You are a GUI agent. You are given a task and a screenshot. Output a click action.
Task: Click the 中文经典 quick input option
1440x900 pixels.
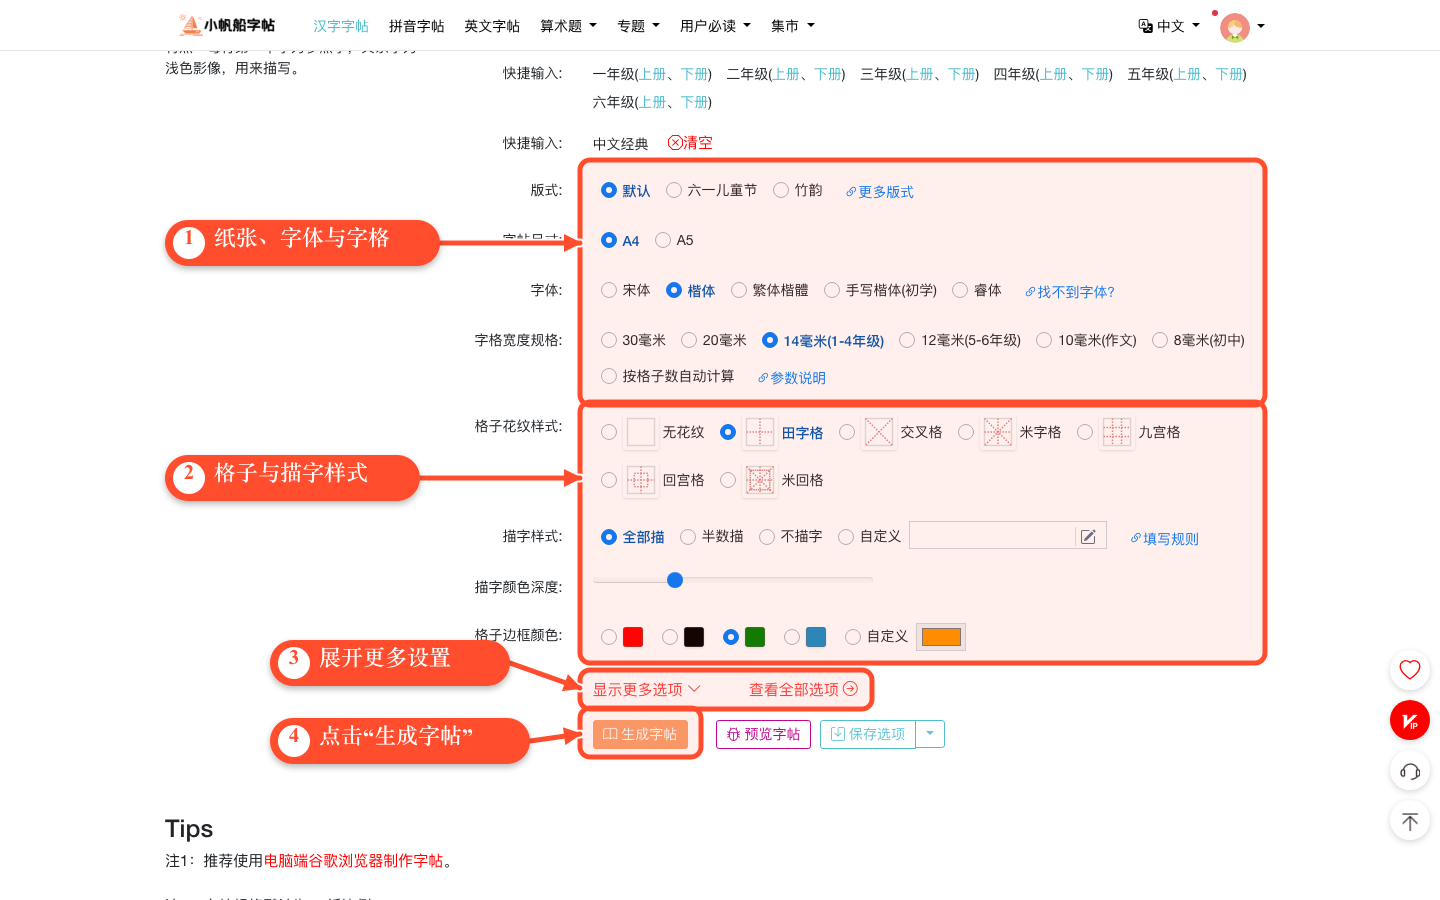pyautogui.click(x=620, y=144)
